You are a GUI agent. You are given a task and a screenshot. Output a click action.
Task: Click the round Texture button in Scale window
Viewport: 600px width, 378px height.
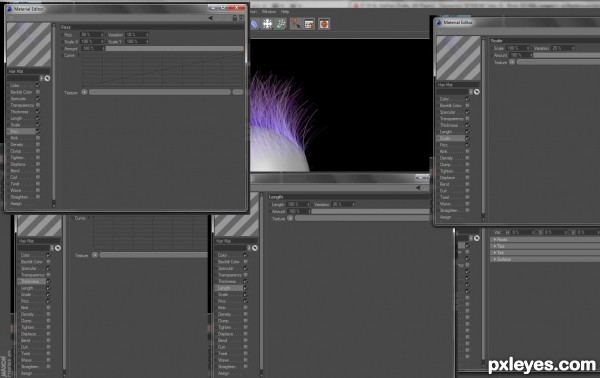(x=512, y=62)
